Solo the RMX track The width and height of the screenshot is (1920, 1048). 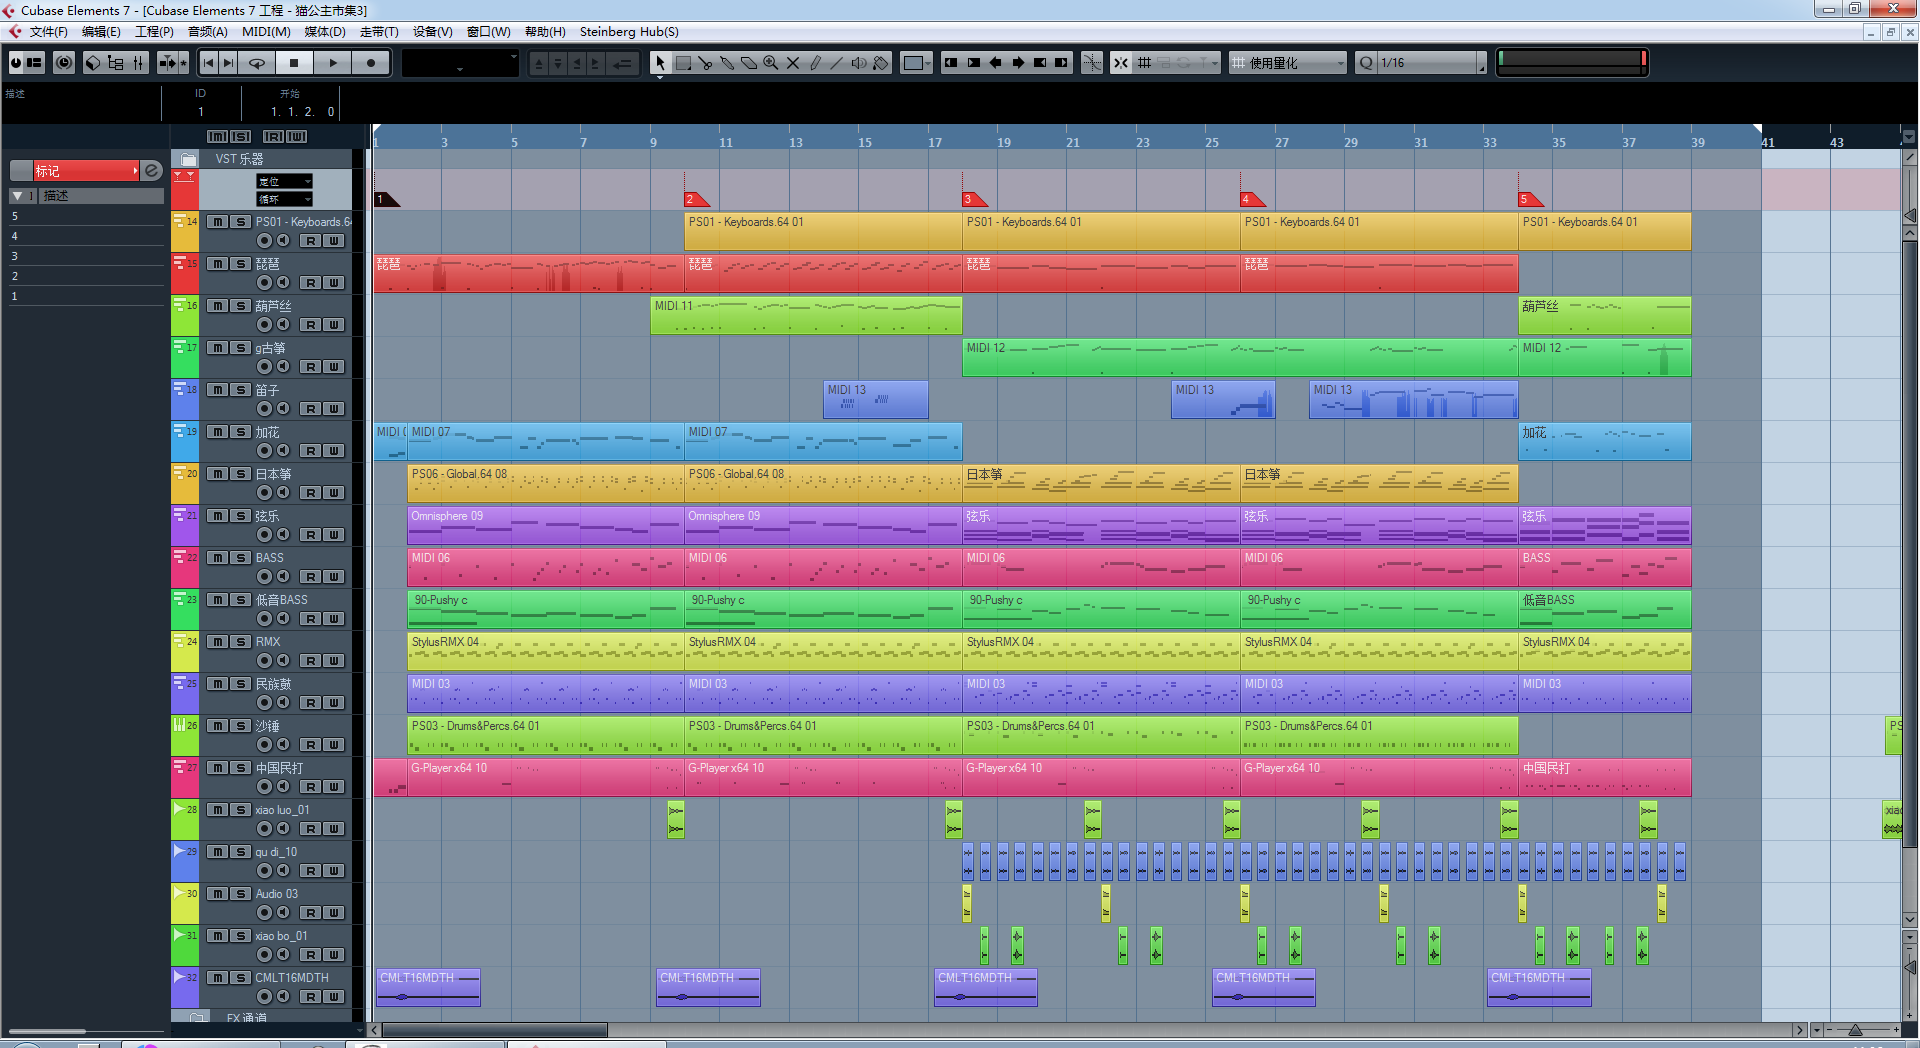pos(240,642)
